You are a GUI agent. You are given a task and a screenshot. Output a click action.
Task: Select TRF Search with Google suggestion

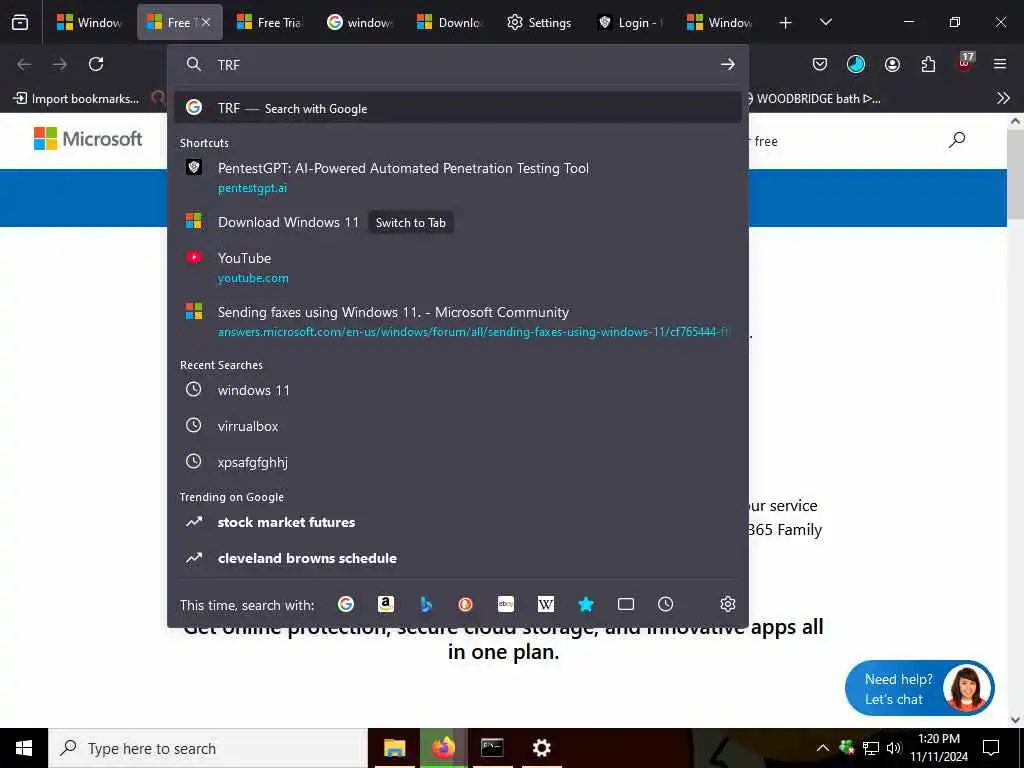[x=457, y=108]
